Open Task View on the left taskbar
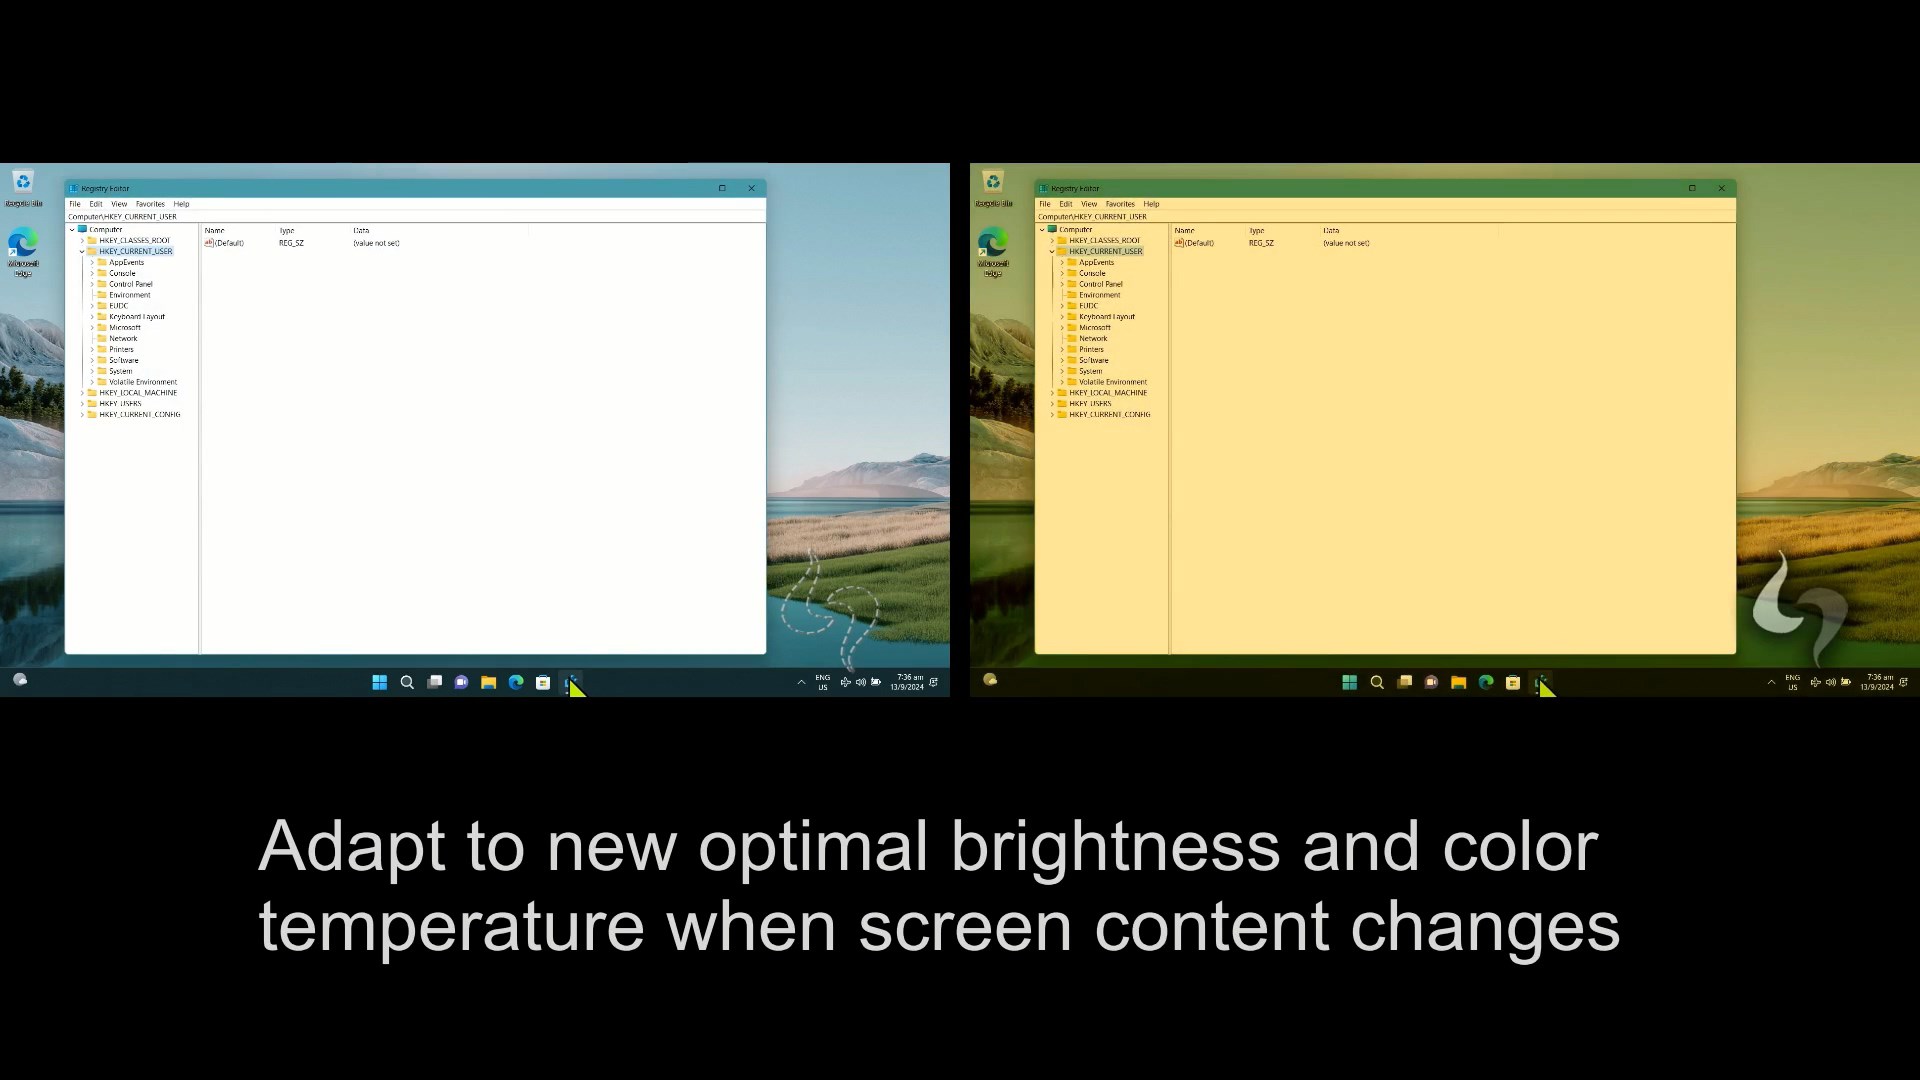The height and width of the screenshot is (1080, 1920). [x=434, y=682]
